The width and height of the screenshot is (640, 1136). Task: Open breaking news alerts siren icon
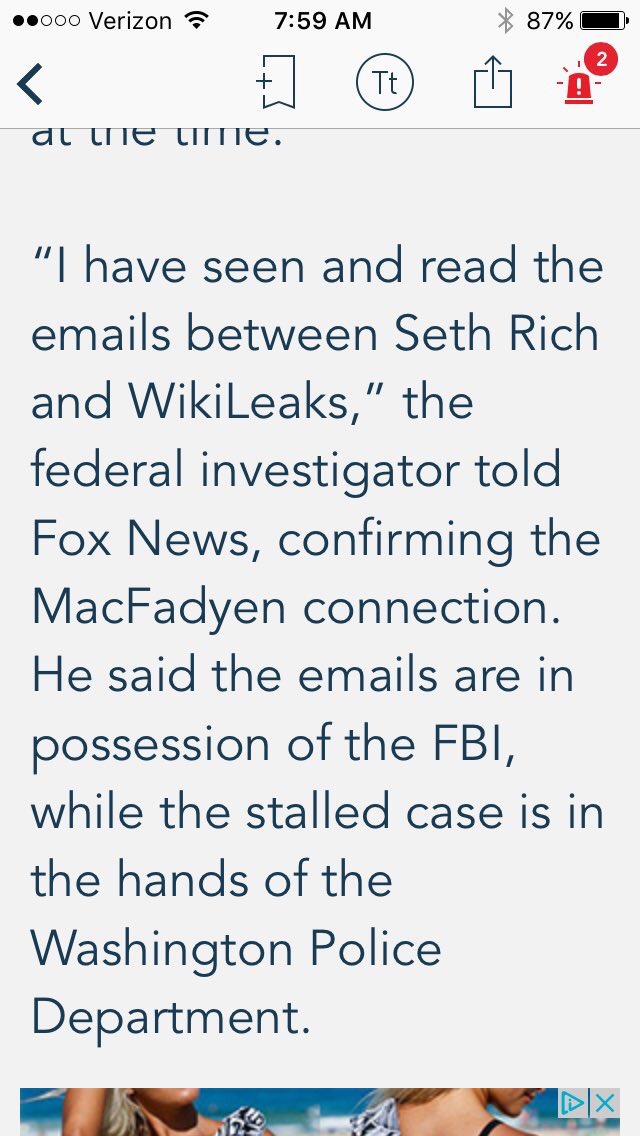coord(577,86)
